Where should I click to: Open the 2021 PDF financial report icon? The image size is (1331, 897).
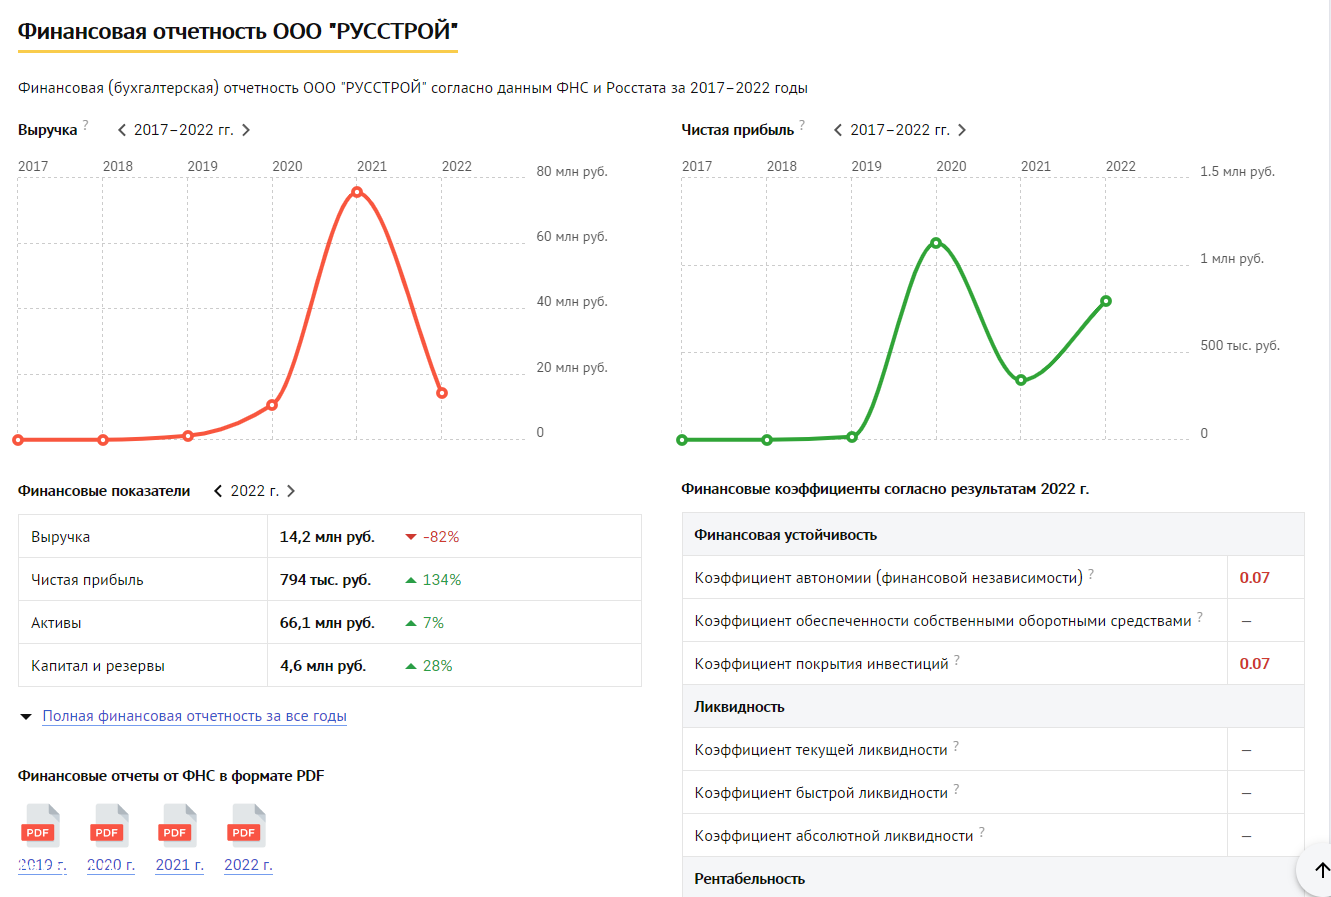[178, 826]
